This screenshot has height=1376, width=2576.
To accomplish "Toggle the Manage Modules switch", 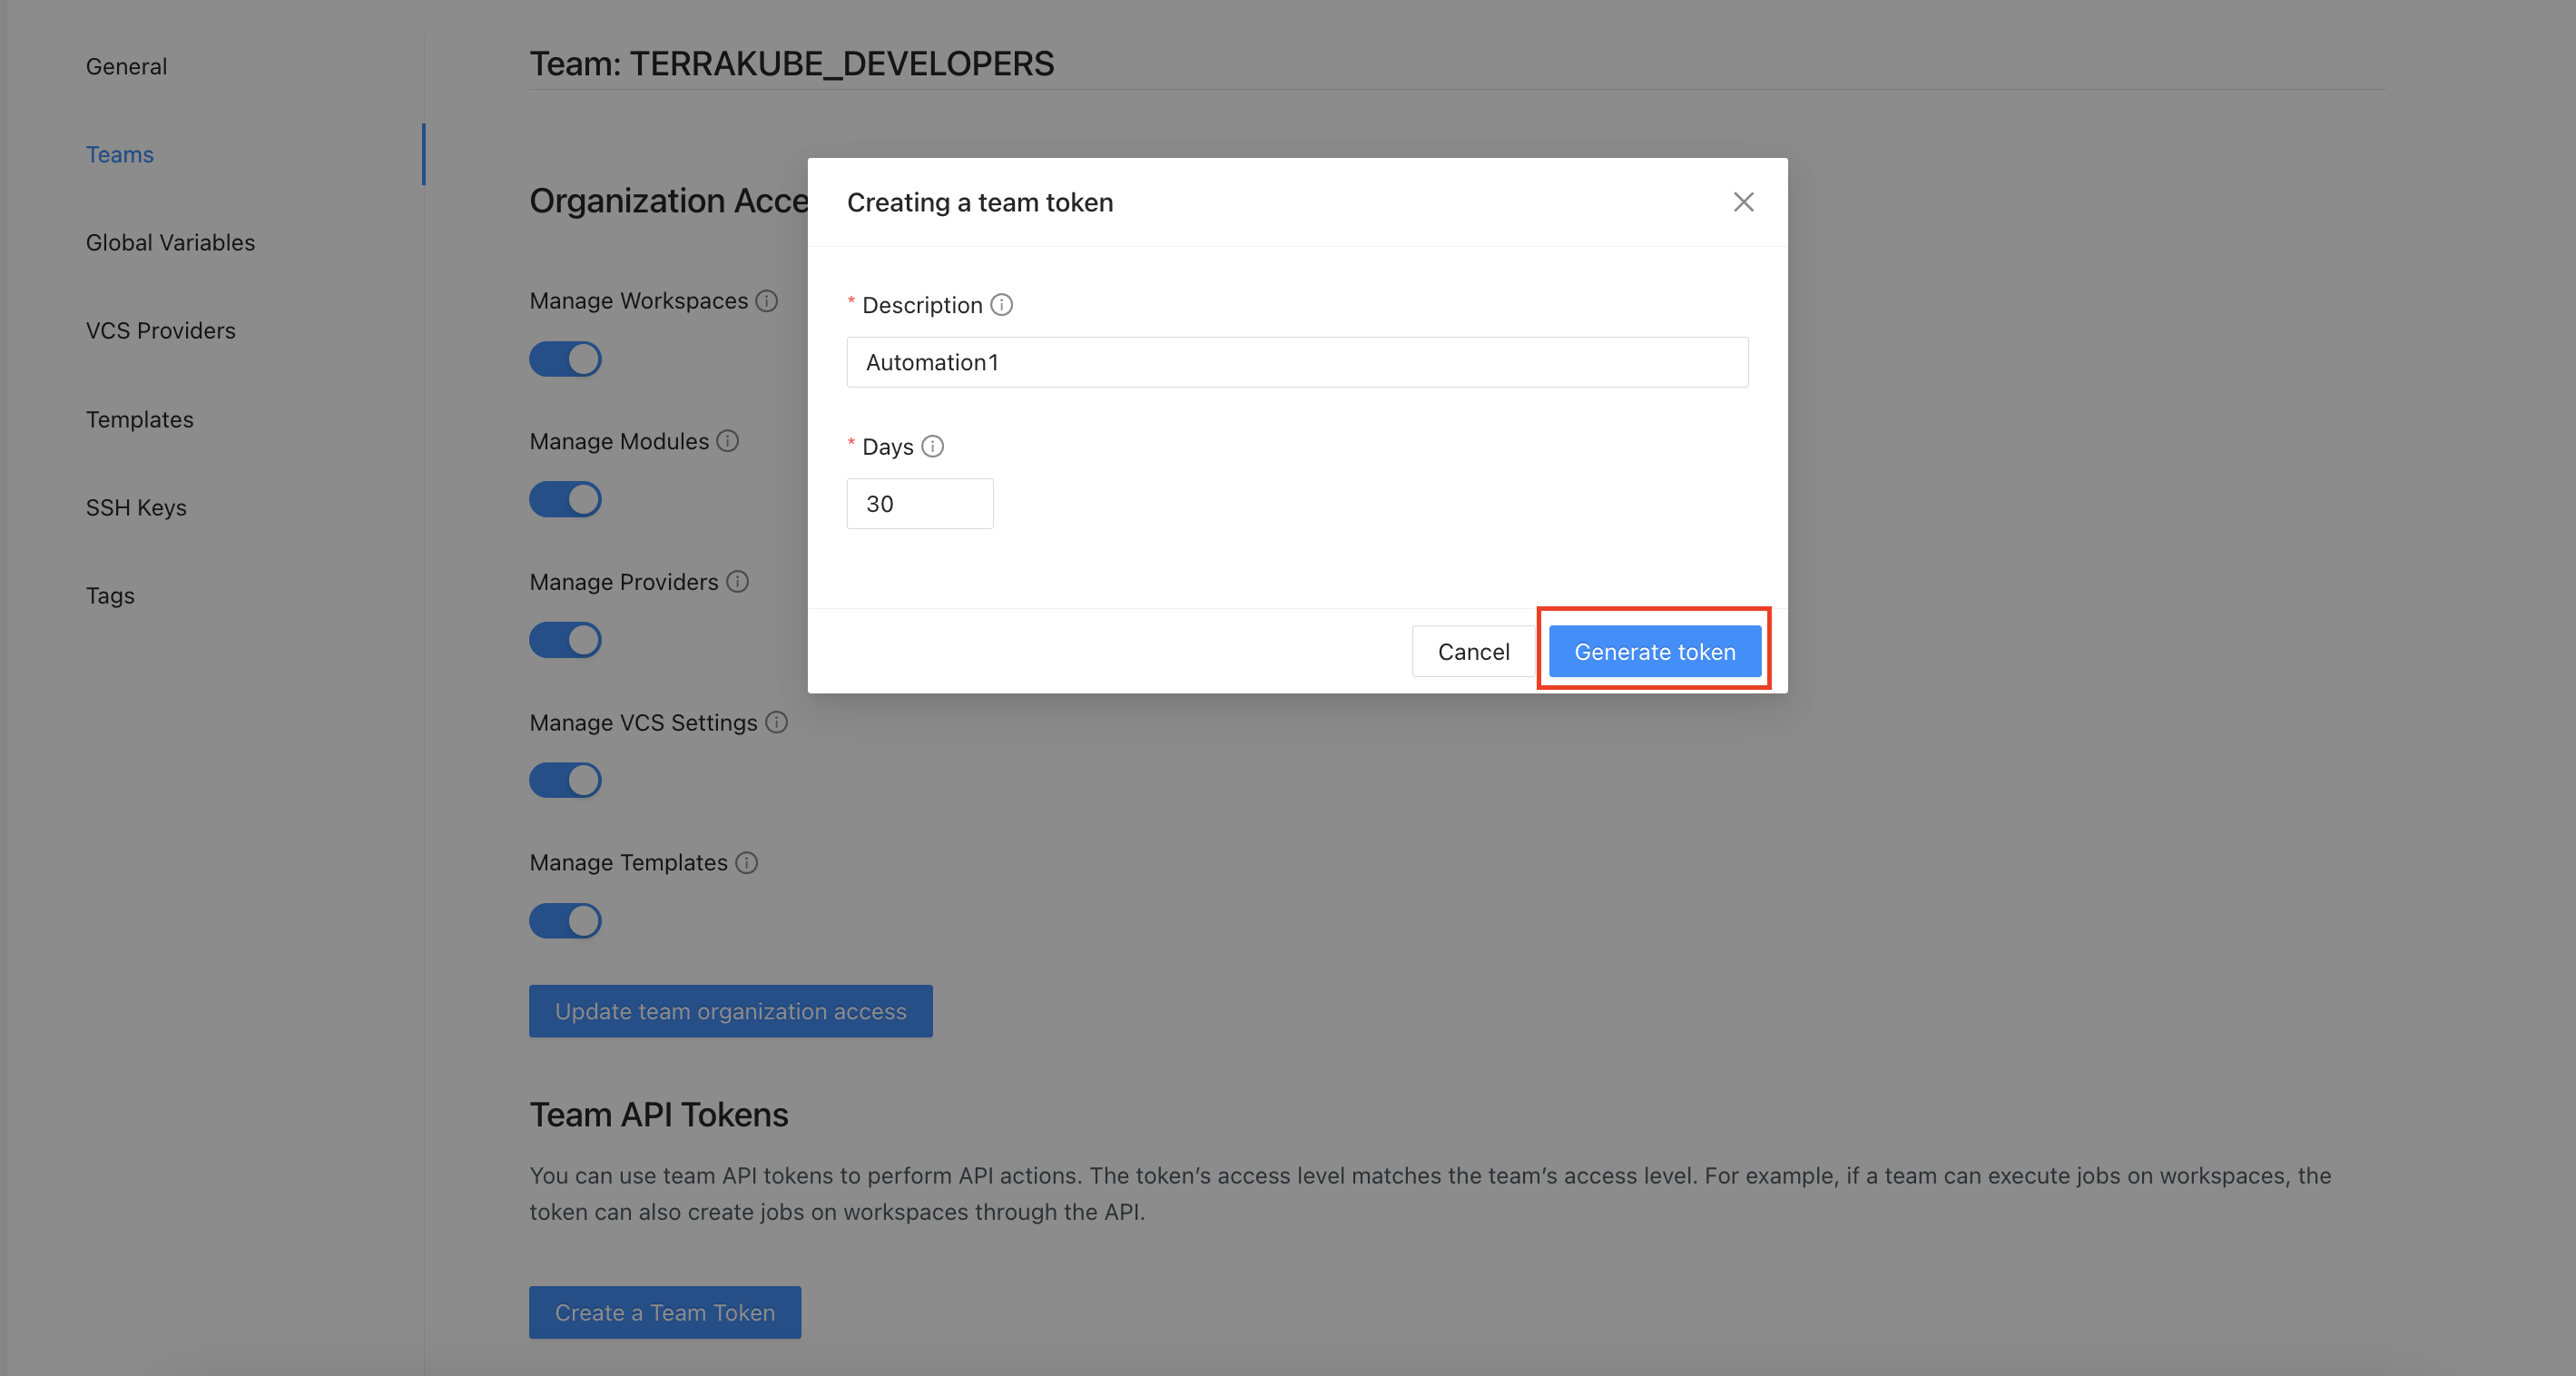I will 565,499.
